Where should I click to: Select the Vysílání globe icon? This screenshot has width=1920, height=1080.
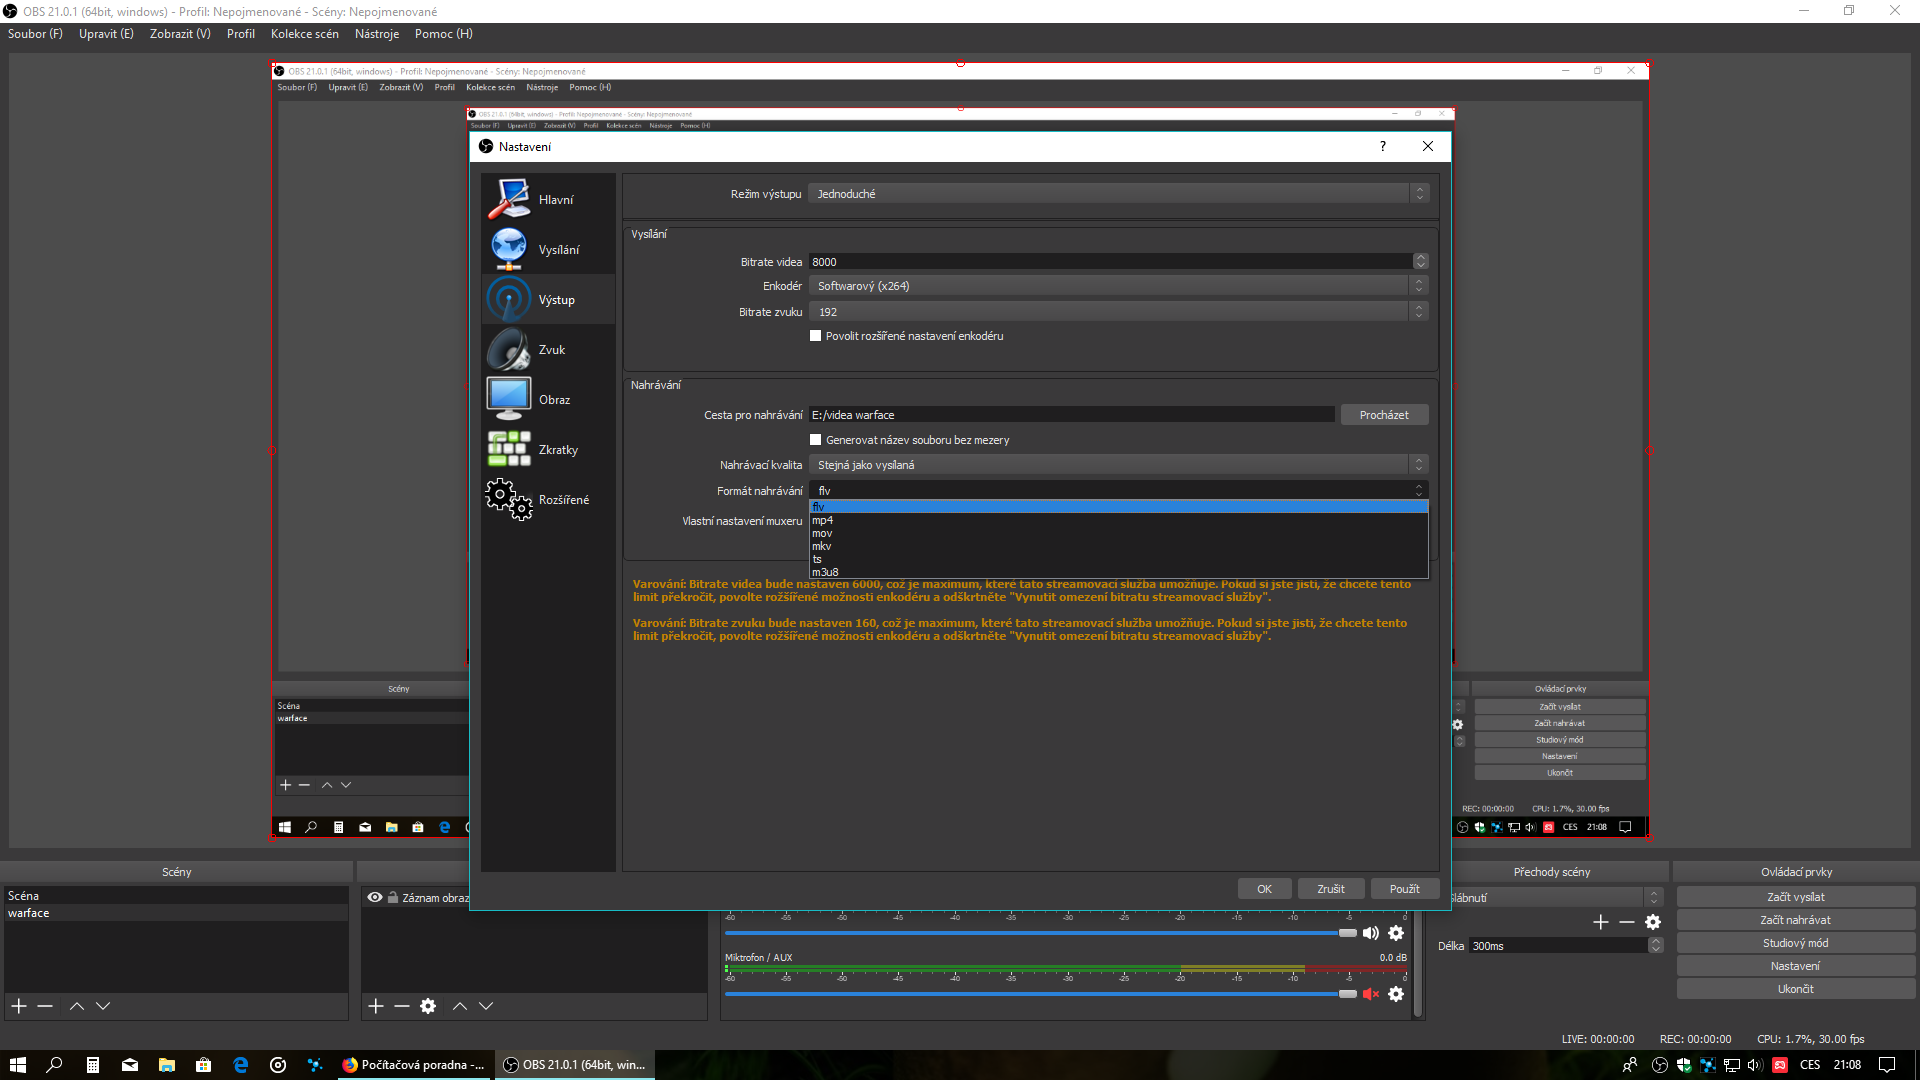pos(509,249)
